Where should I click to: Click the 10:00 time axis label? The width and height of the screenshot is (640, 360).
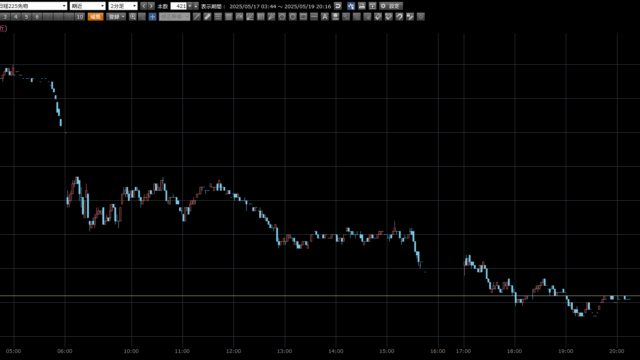pos(131,351)
